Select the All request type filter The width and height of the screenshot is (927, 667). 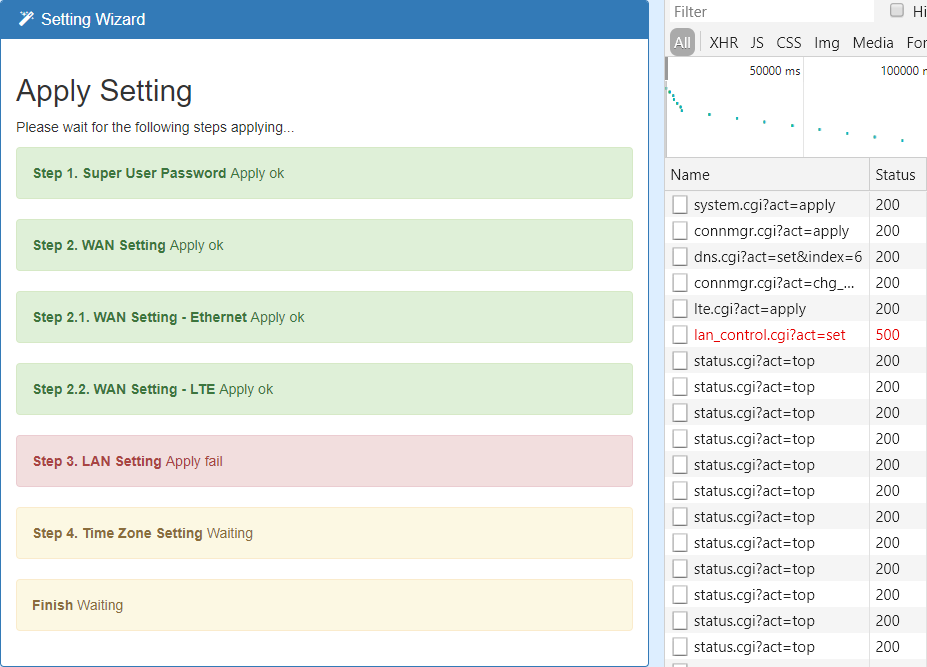(682, 43)
